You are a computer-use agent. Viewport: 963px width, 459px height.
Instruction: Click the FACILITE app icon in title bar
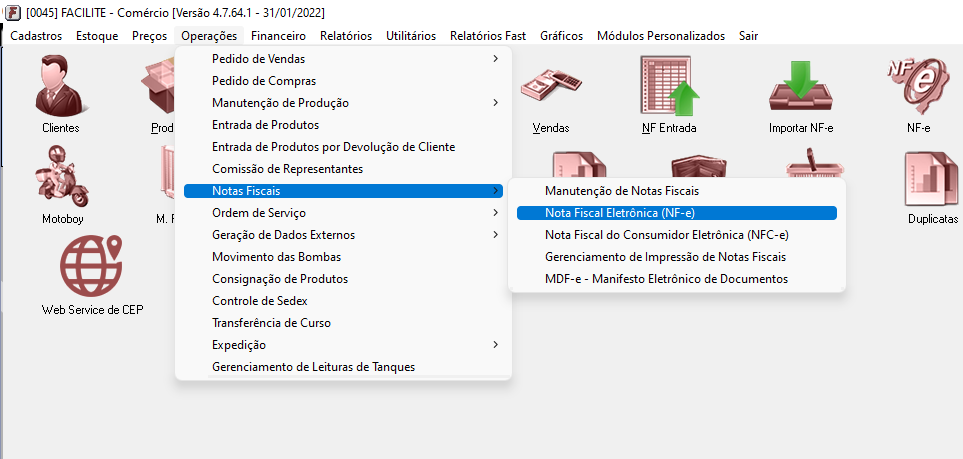pyautogui.click(x=12, y=13)
